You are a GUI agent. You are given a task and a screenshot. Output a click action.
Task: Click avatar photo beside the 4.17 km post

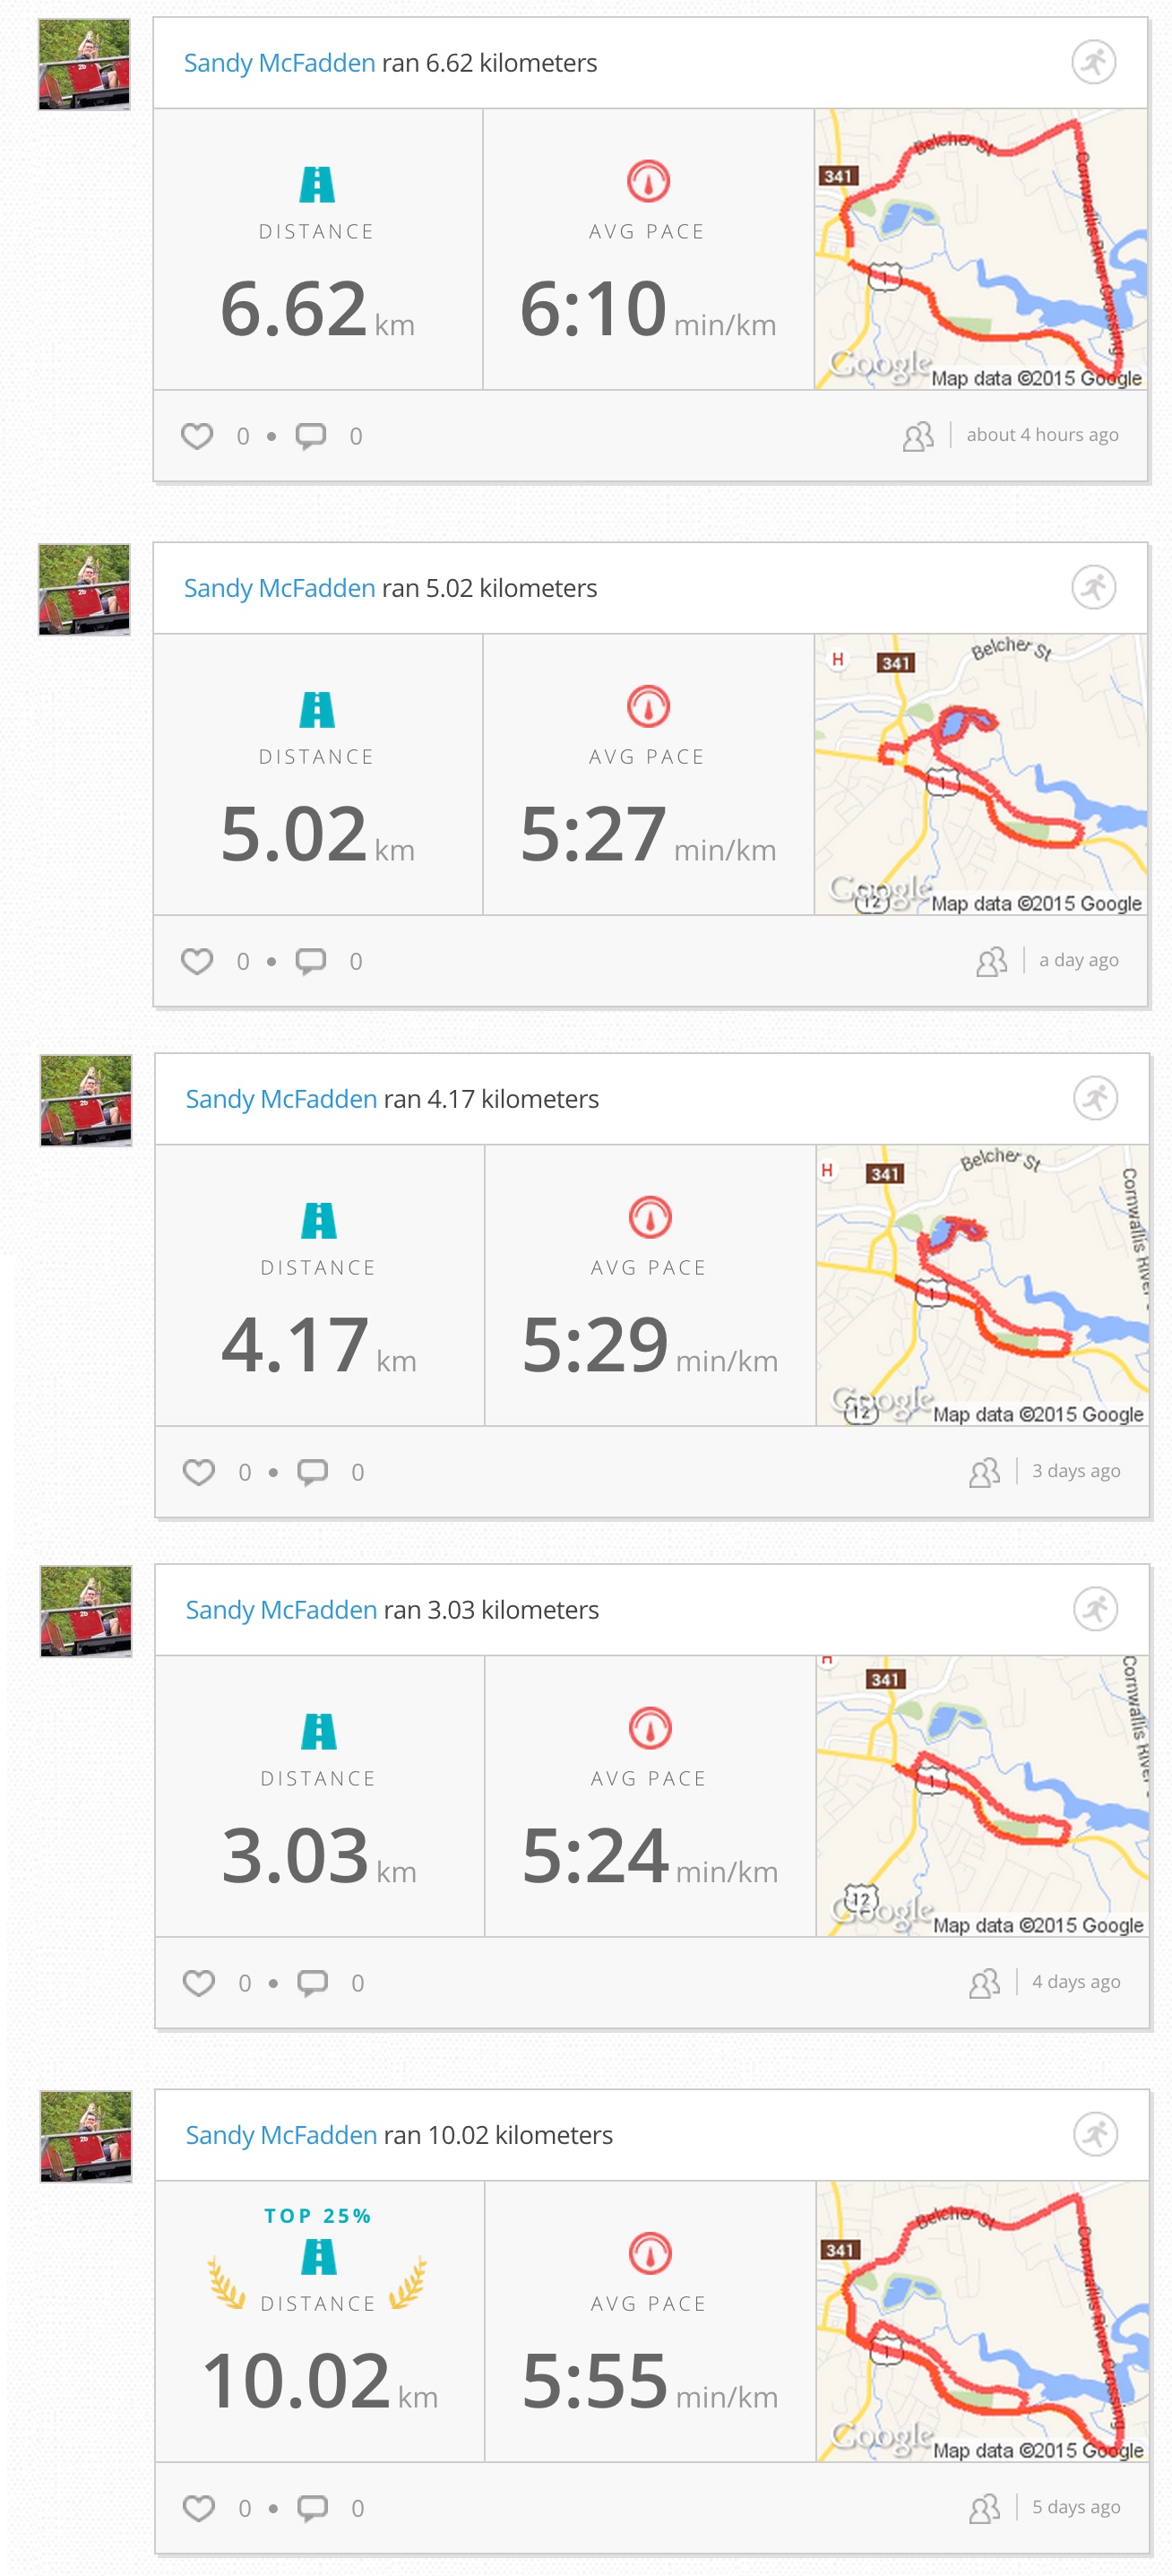tap(86, 1100)
